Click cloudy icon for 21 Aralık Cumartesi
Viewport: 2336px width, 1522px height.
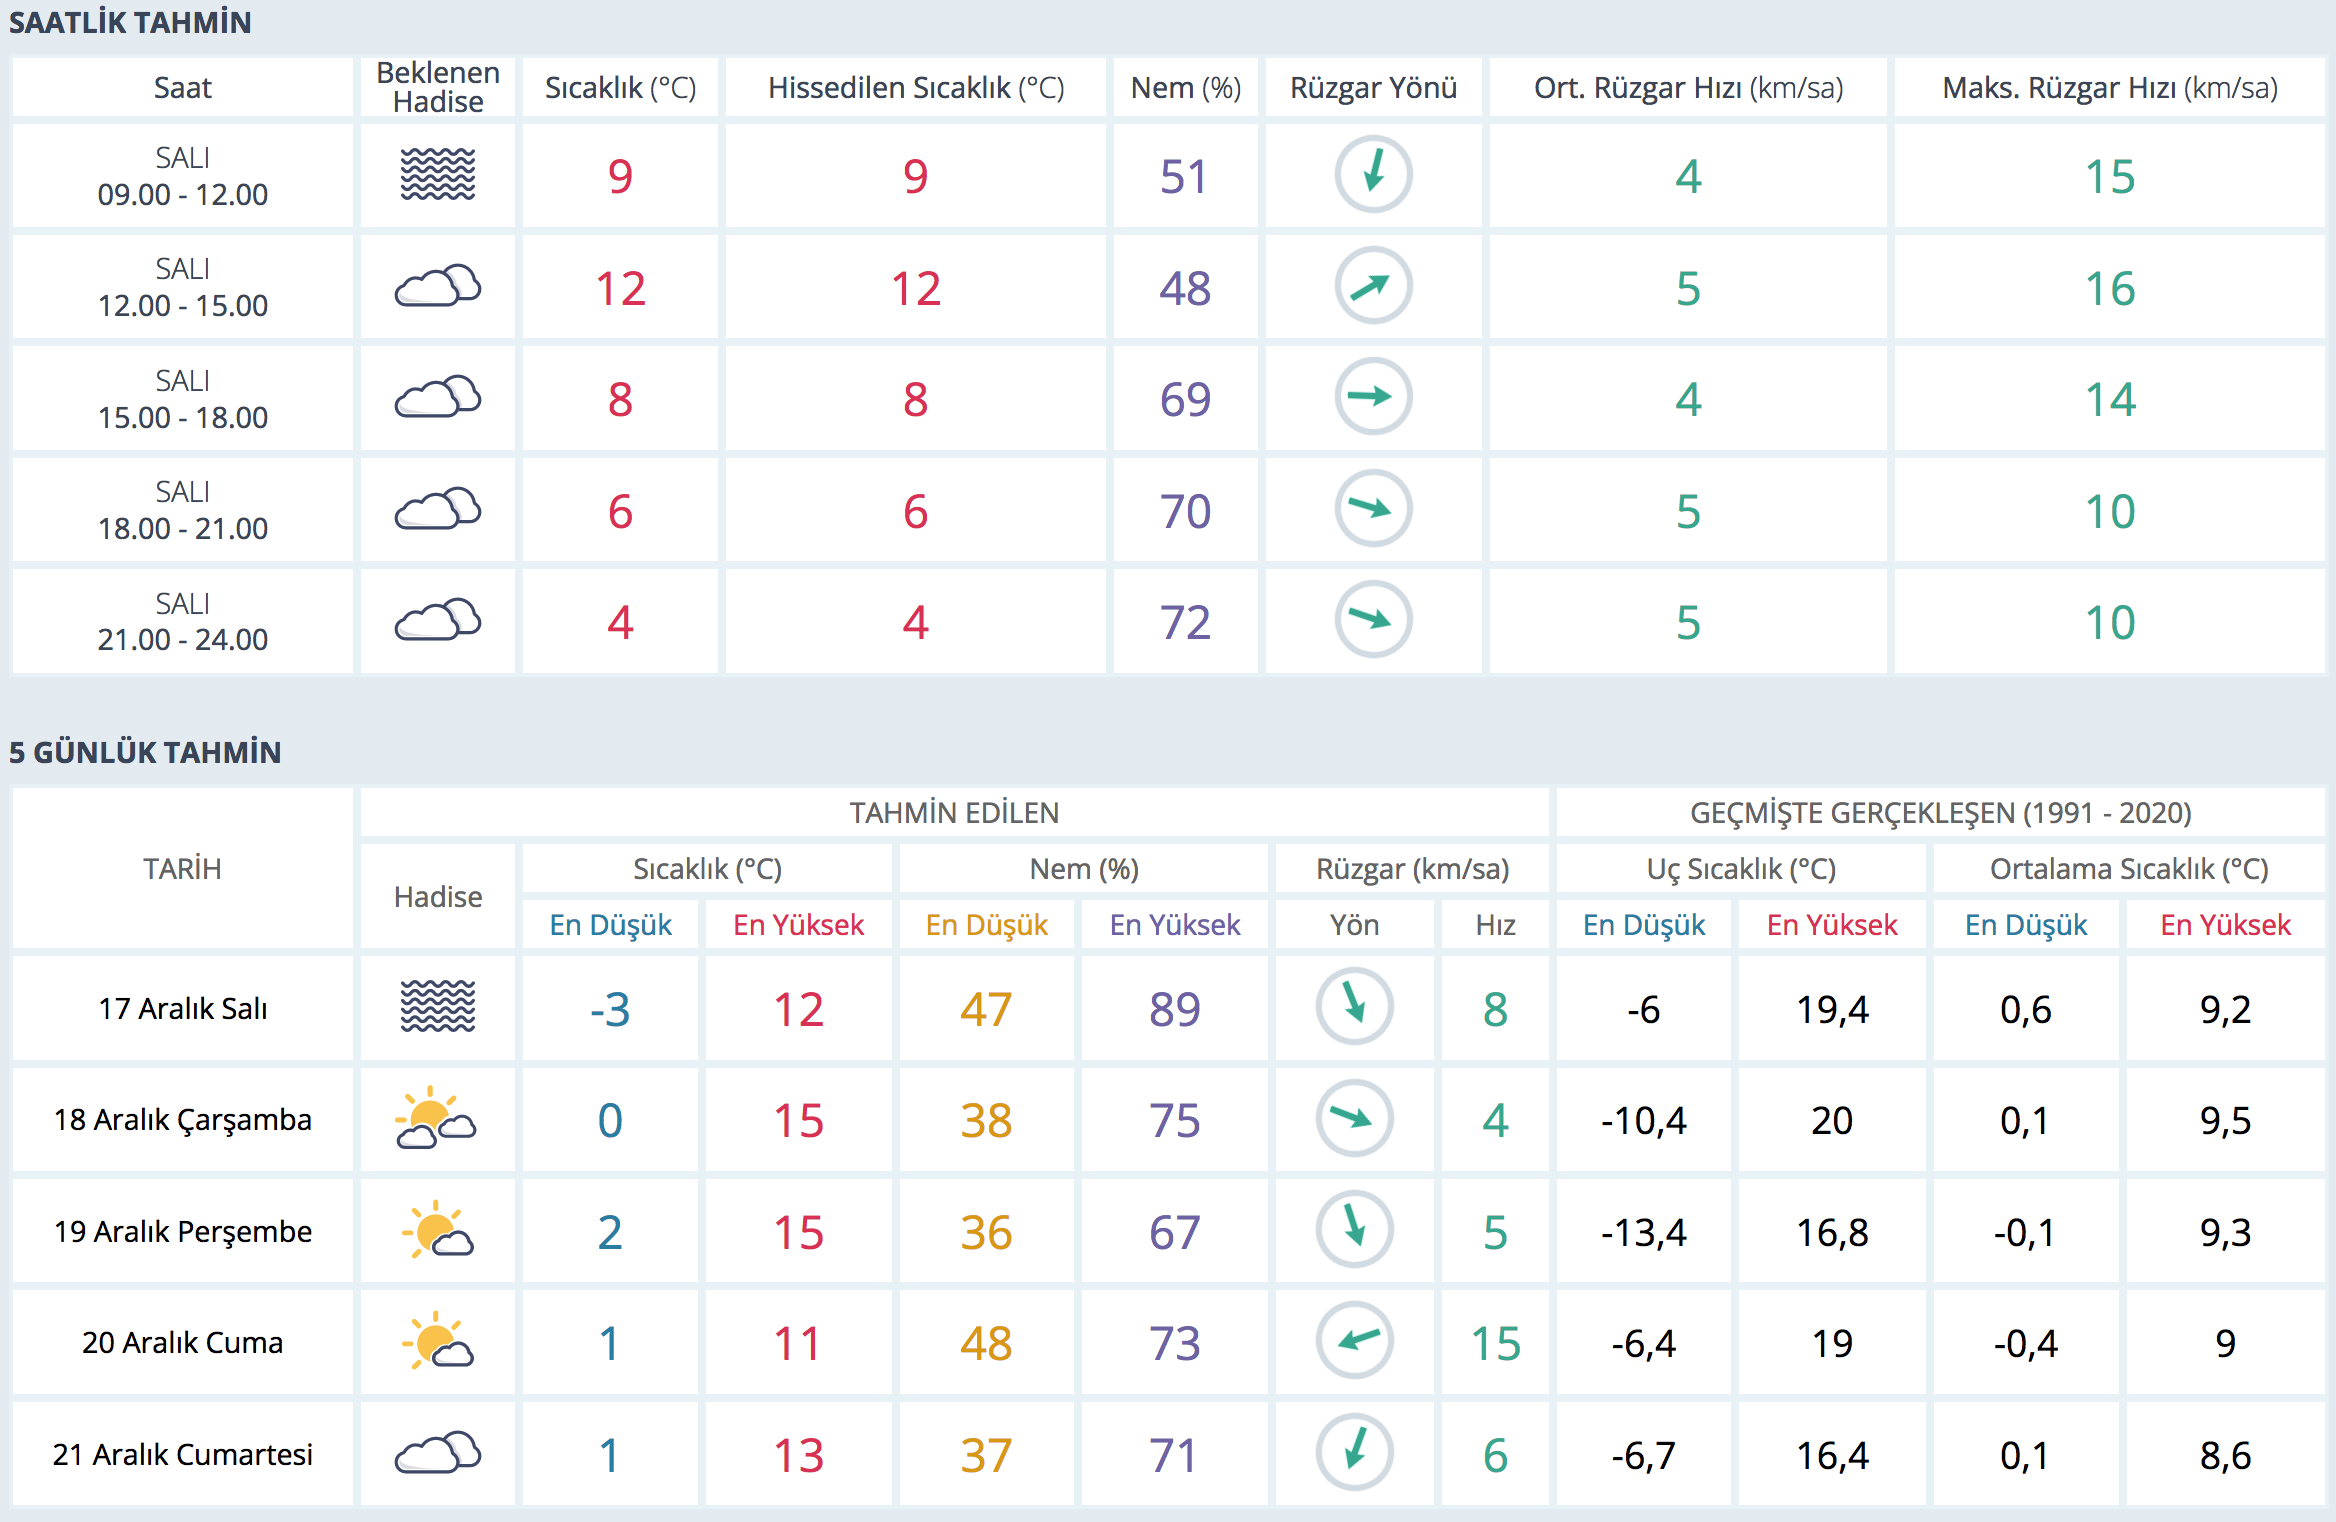pyautogui.click(x=437, y=1453)
